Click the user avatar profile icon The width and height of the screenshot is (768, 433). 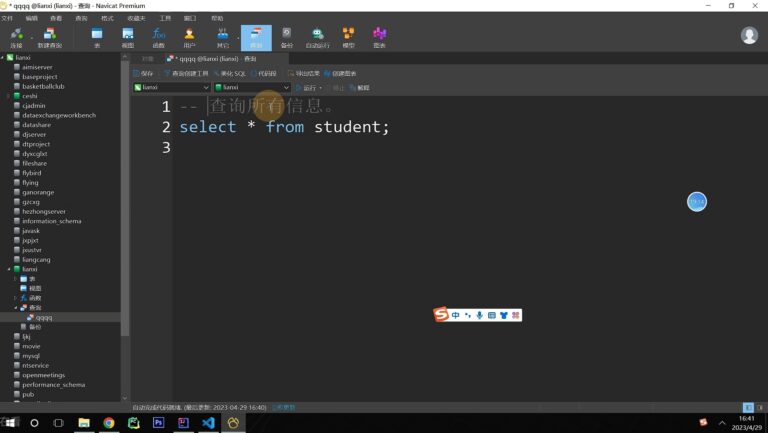tap(749, 35)
